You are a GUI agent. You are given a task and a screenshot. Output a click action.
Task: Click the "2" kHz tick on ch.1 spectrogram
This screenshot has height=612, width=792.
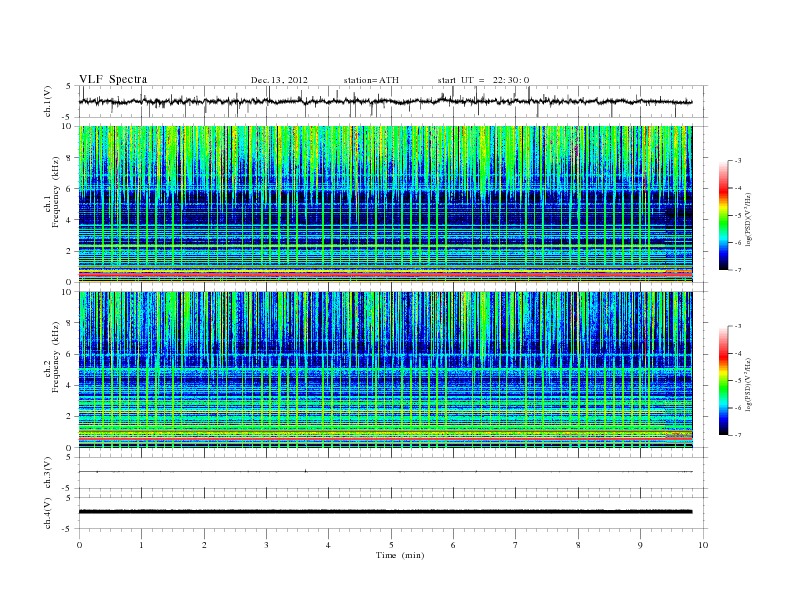coord(69,251)
